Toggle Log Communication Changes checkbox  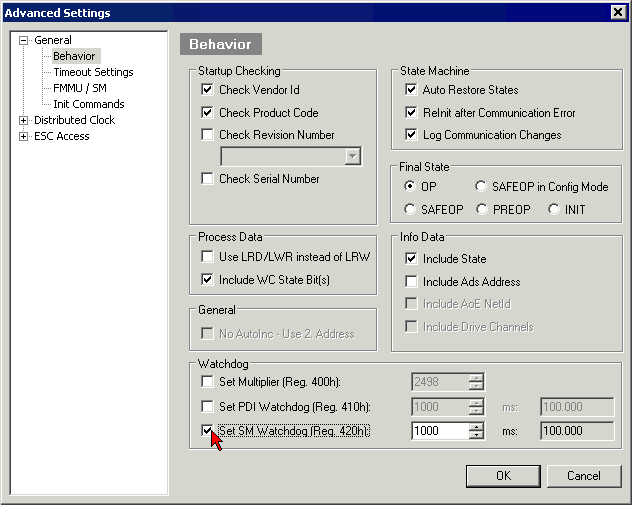pos(411,135)
